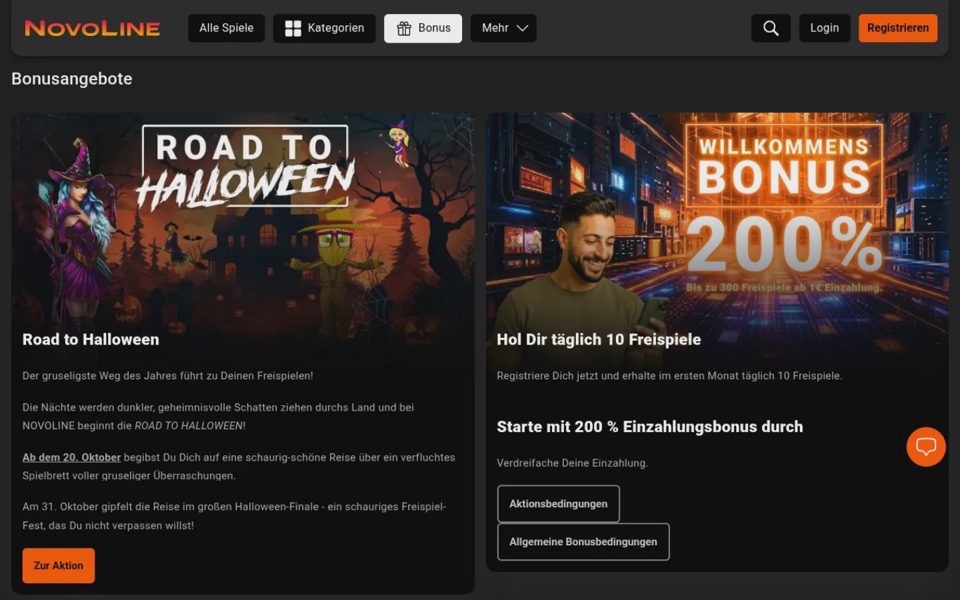Click the gift icon in Bonus tab
960x600 pixels.
404,28
